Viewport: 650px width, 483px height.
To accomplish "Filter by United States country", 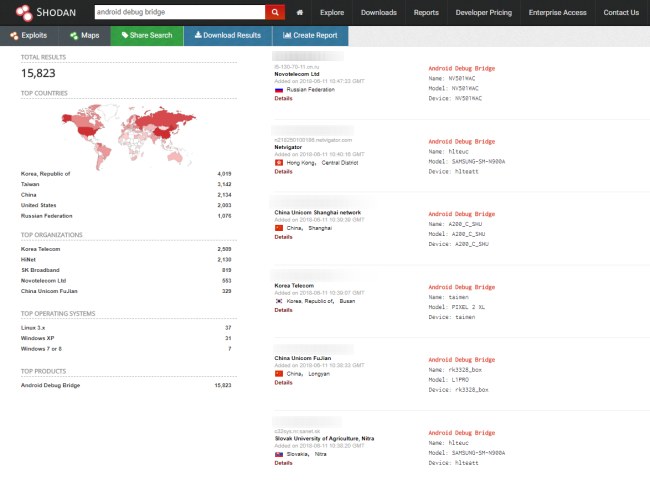I will coord(39,205).
